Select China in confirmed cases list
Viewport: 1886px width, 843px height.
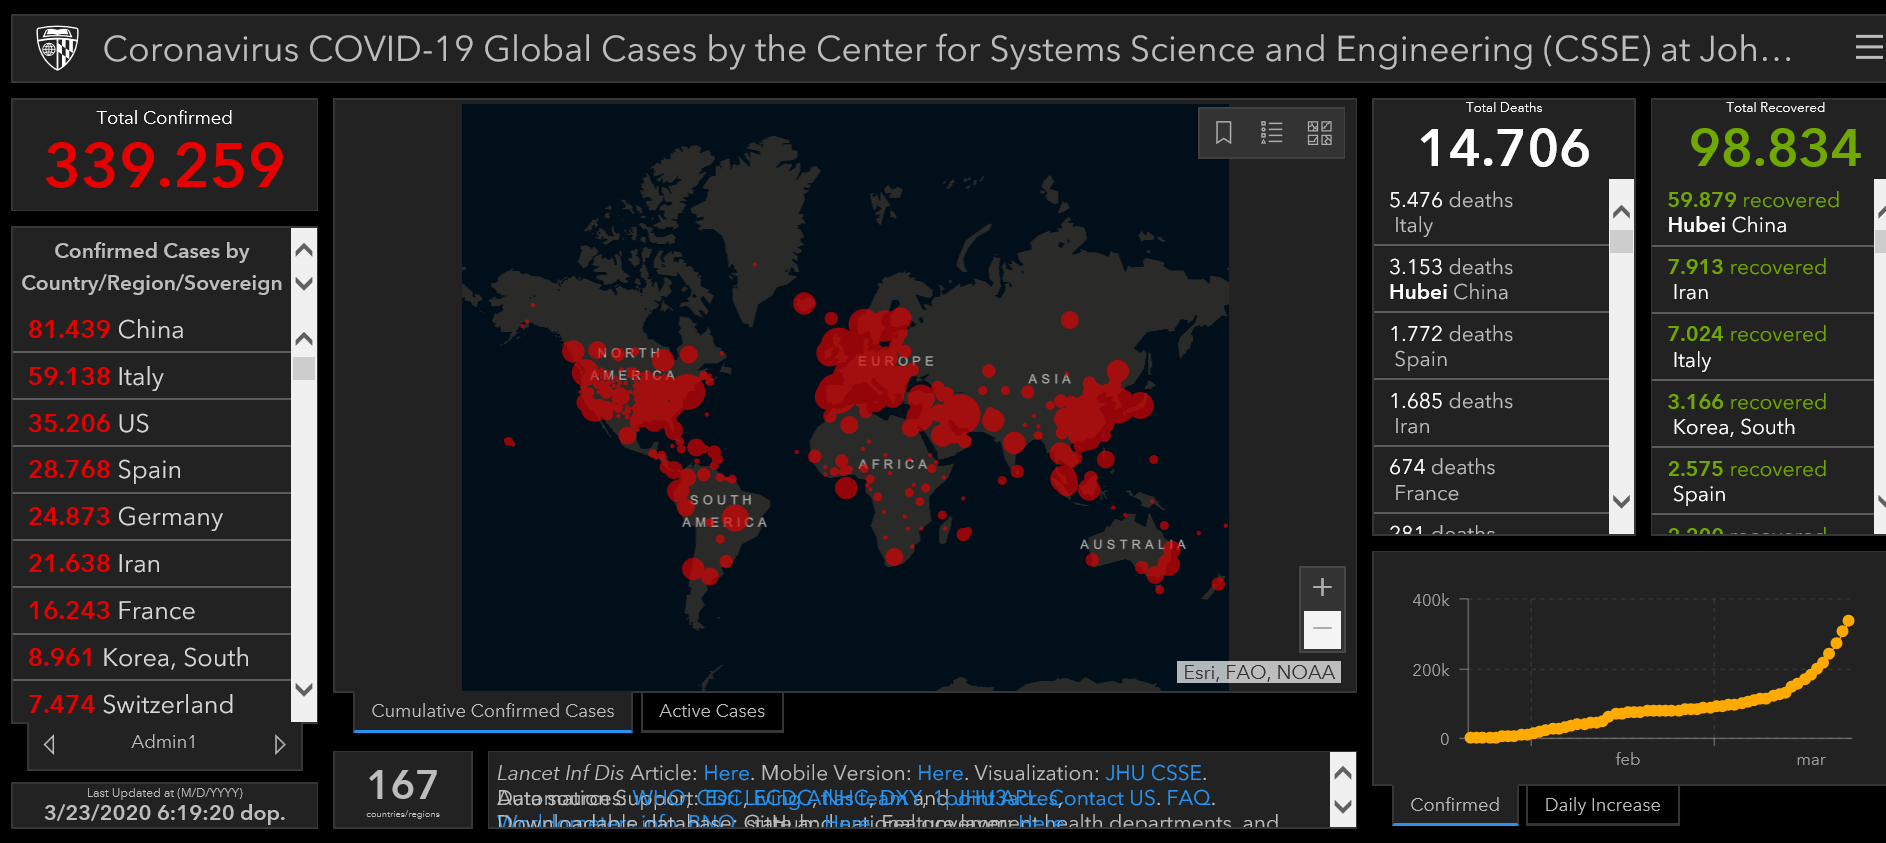click(x=151, y=329)
